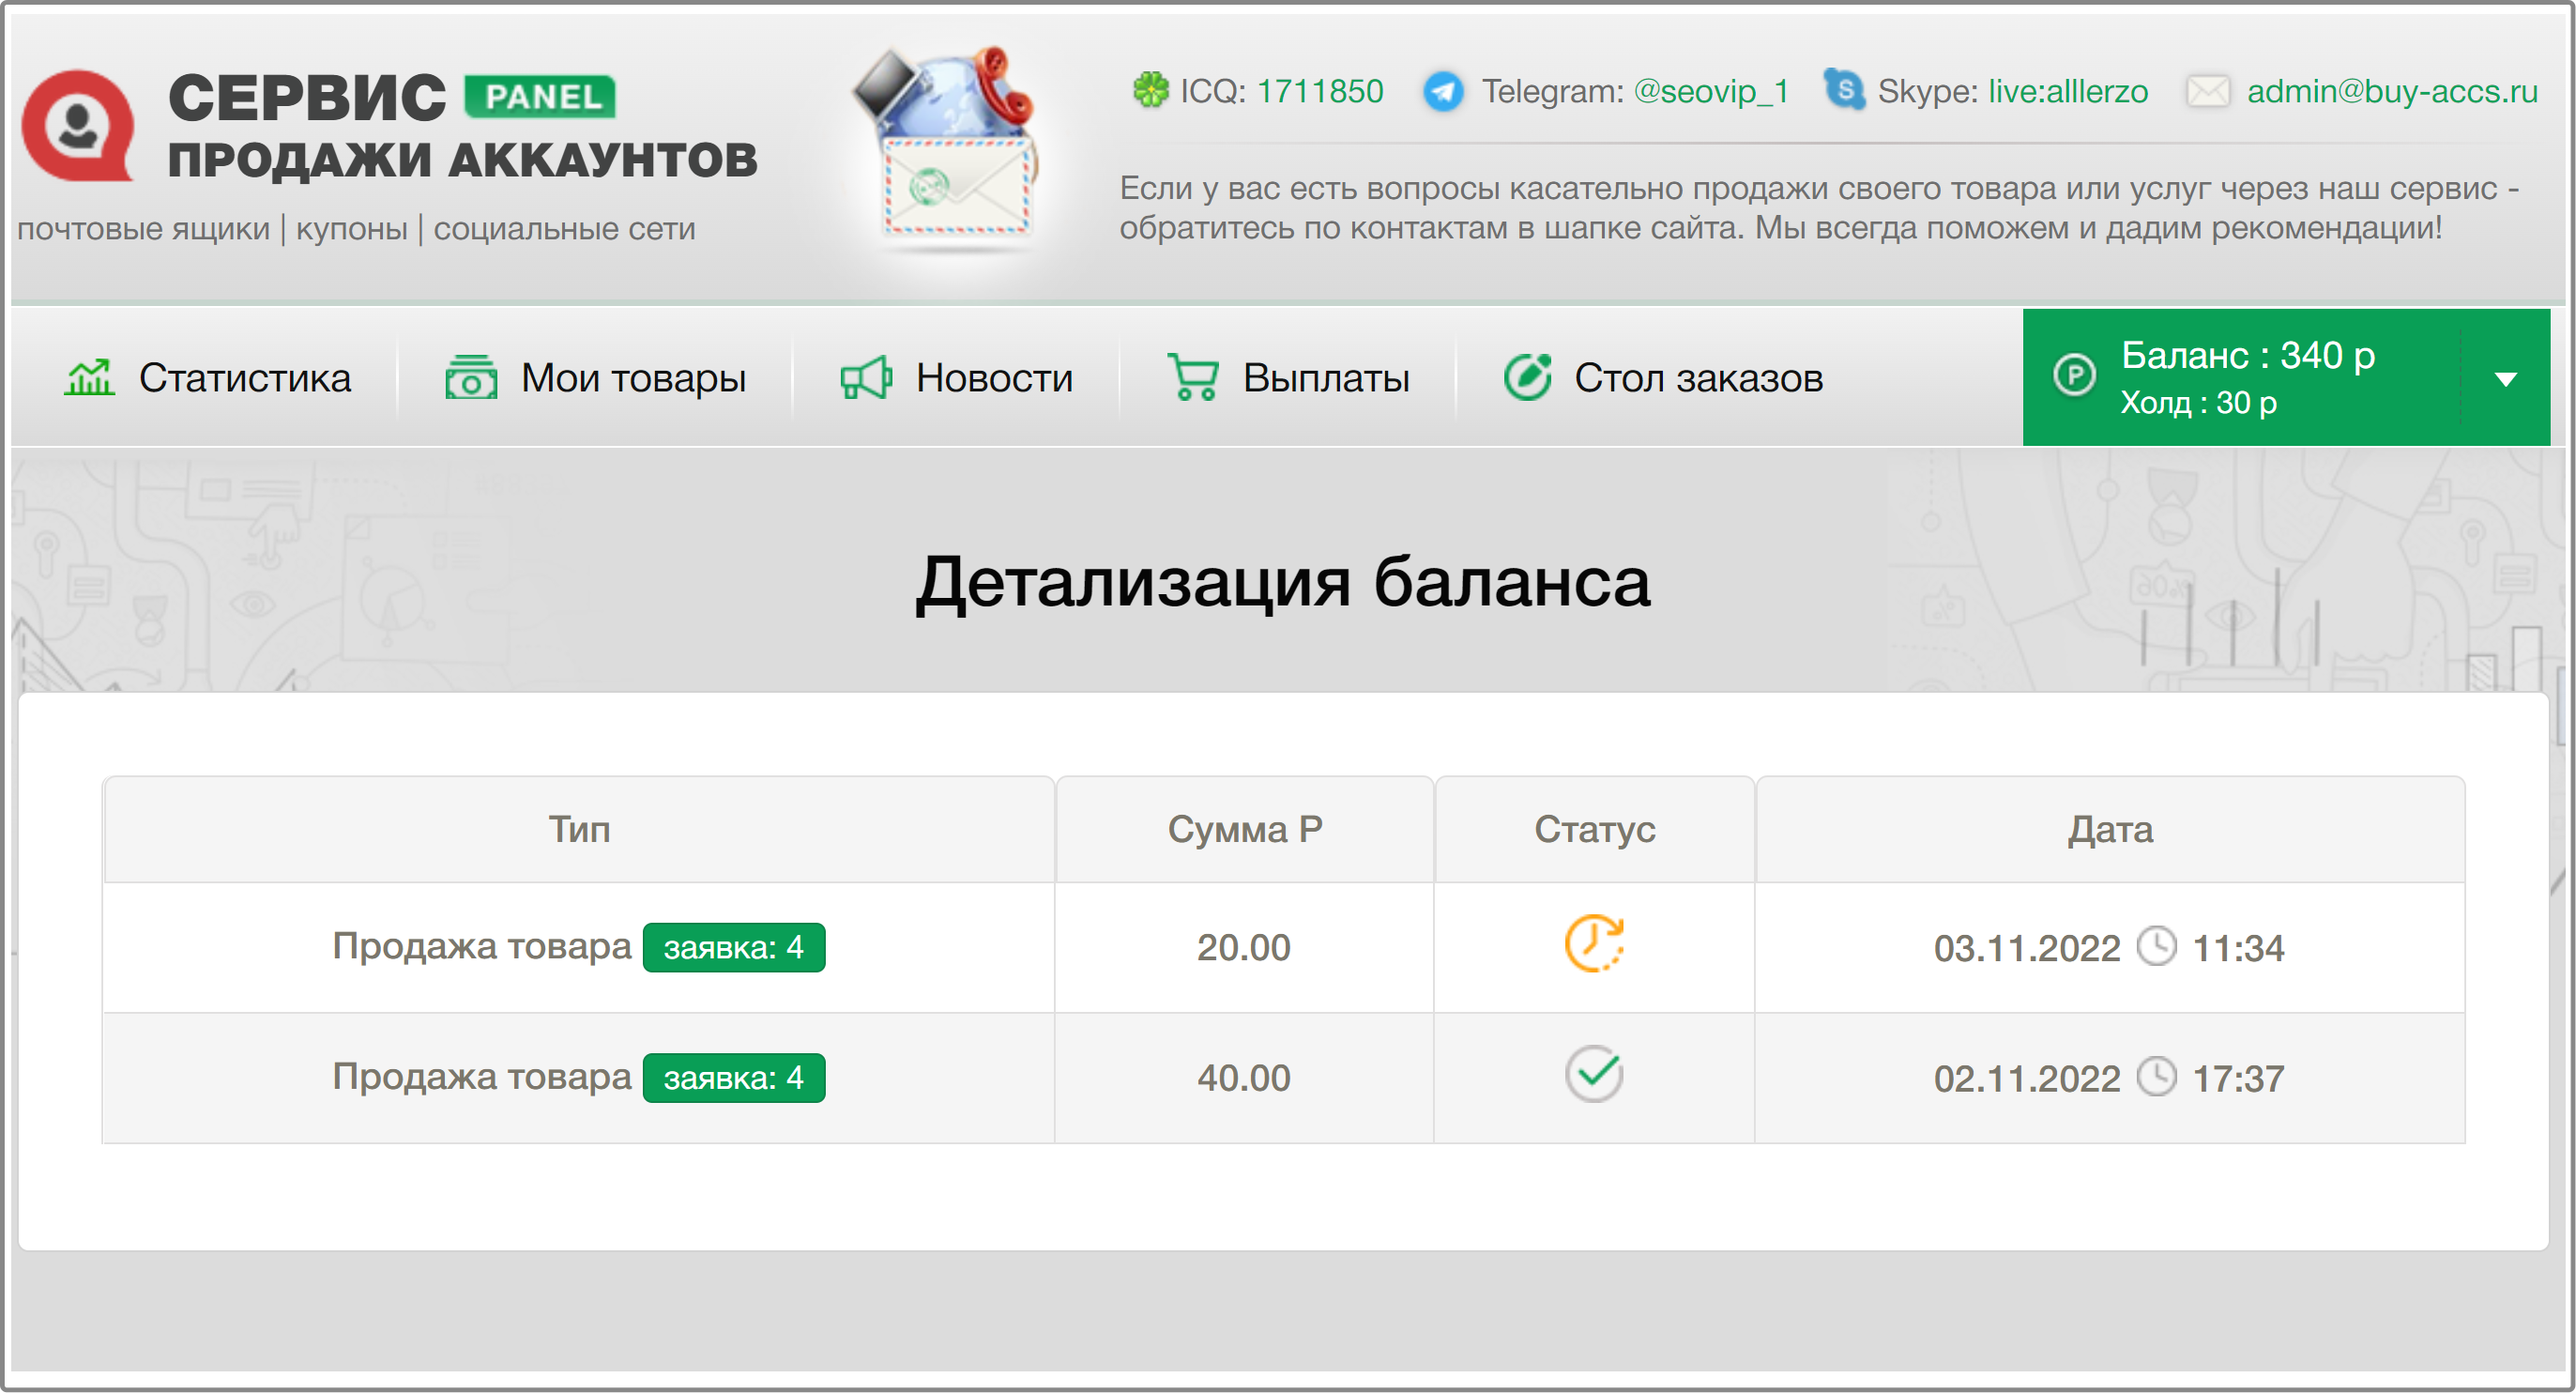Click the Дата column header
The height and width of the screenshot is (1393, 2576).
click(2110, 830)
